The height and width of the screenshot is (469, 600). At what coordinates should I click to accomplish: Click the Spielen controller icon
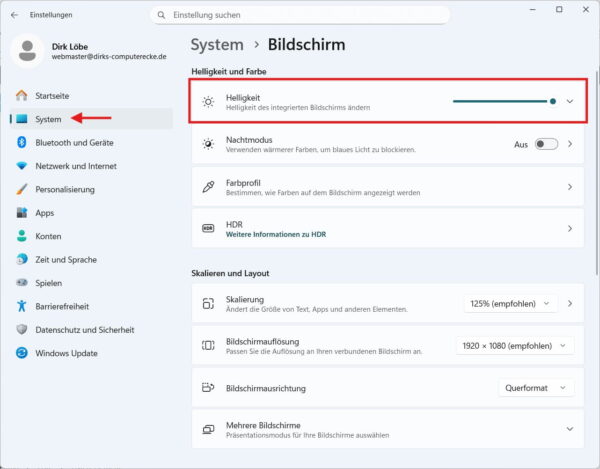[22, 283]
